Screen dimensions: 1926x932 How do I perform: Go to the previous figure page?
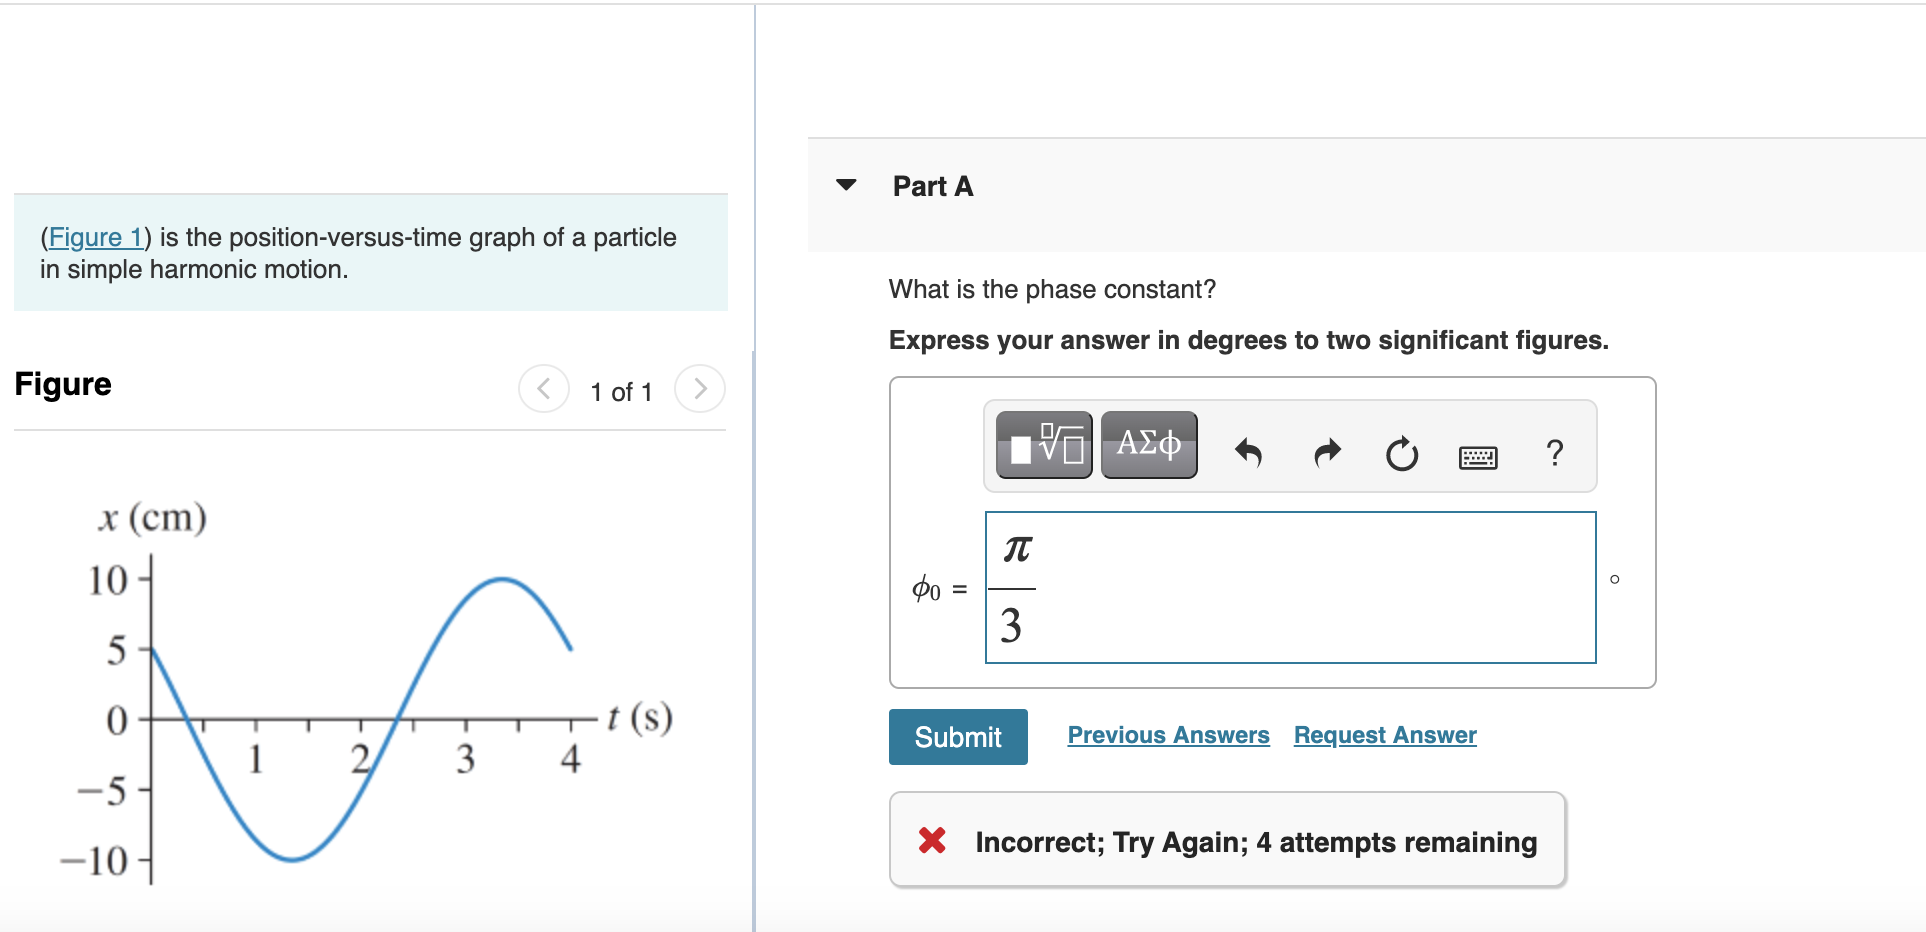[543, 389]
